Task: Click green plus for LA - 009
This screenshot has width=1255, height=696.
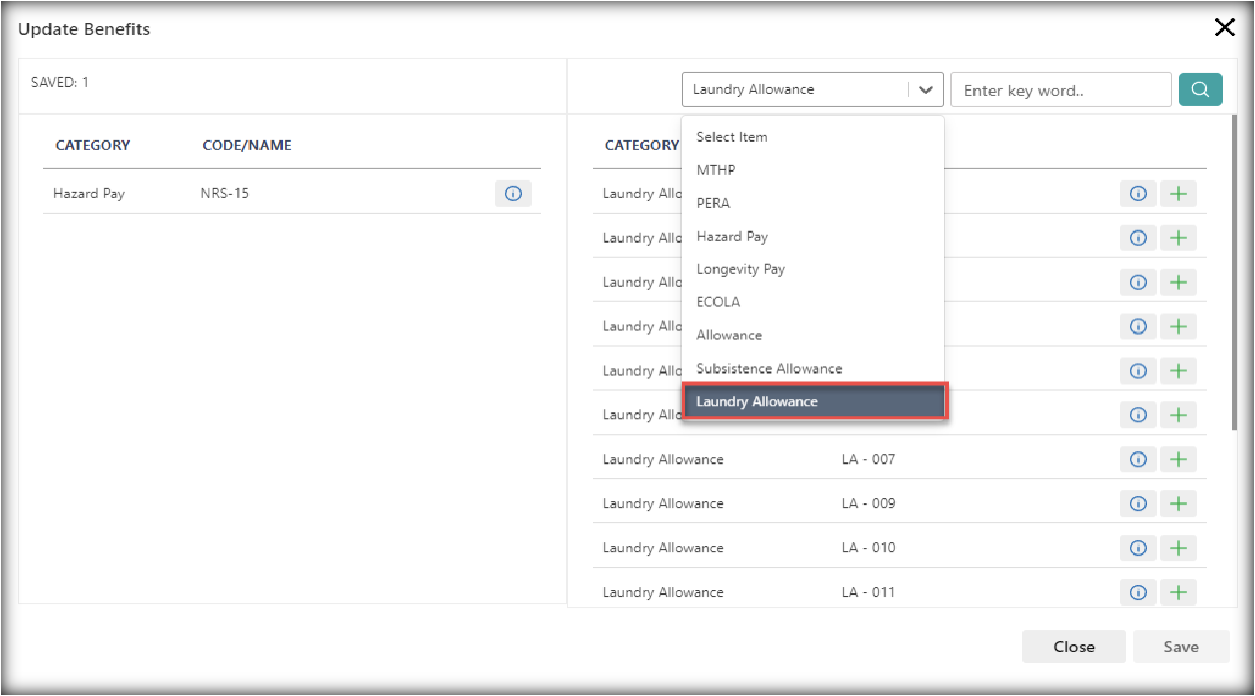Action: pos(1178,503)
